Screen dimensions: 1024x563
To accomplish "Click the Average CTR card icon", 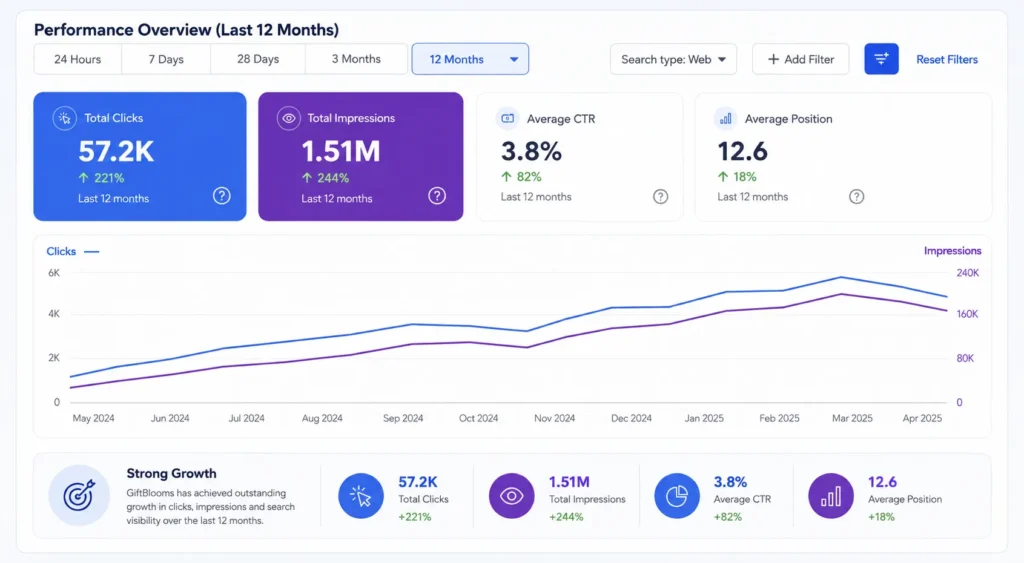I will tap(507, 118).
